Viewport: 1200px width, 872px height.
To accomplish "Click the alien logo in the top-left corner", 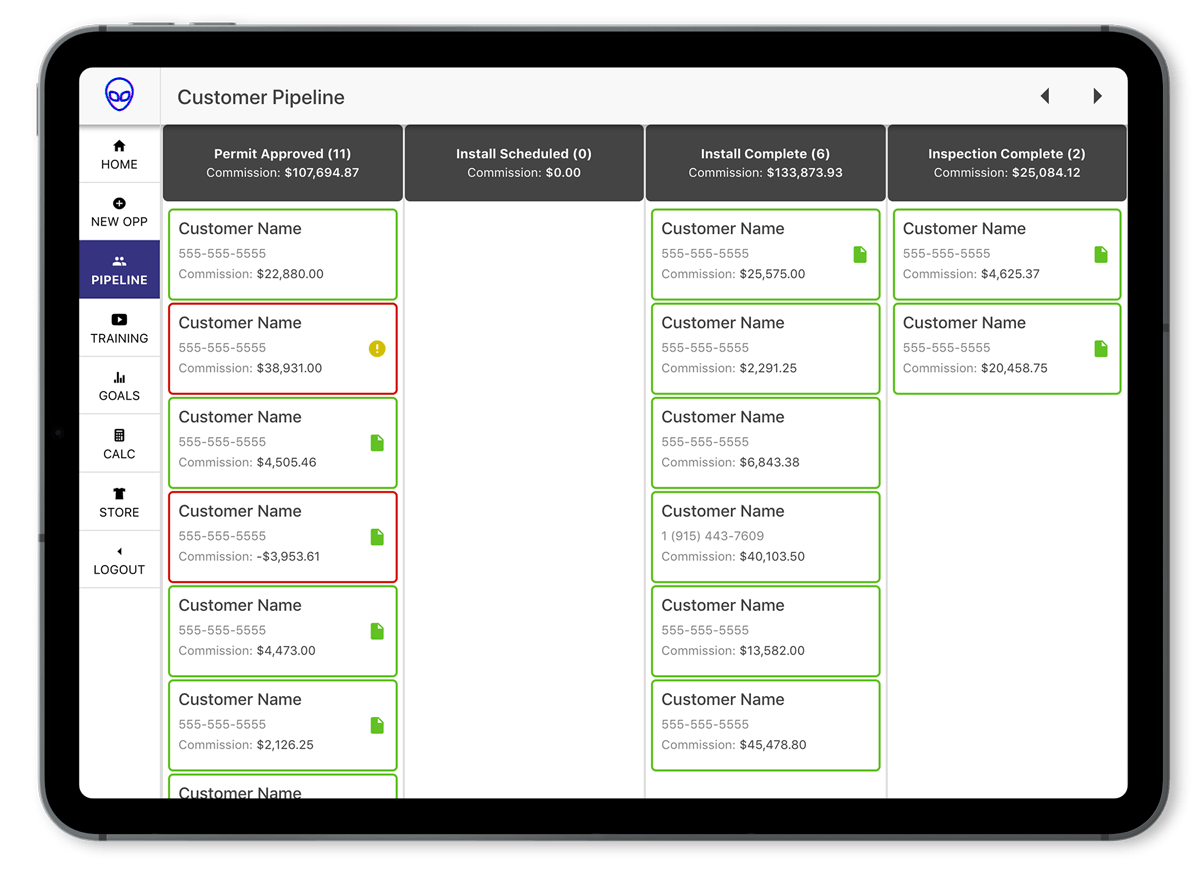I will click(119, 93).
